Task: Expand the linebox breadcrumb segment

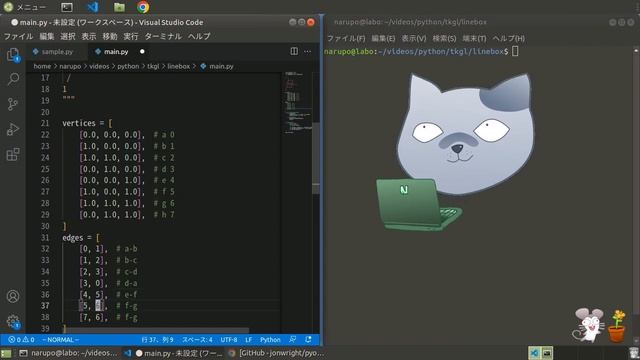Action: [178, 66]
